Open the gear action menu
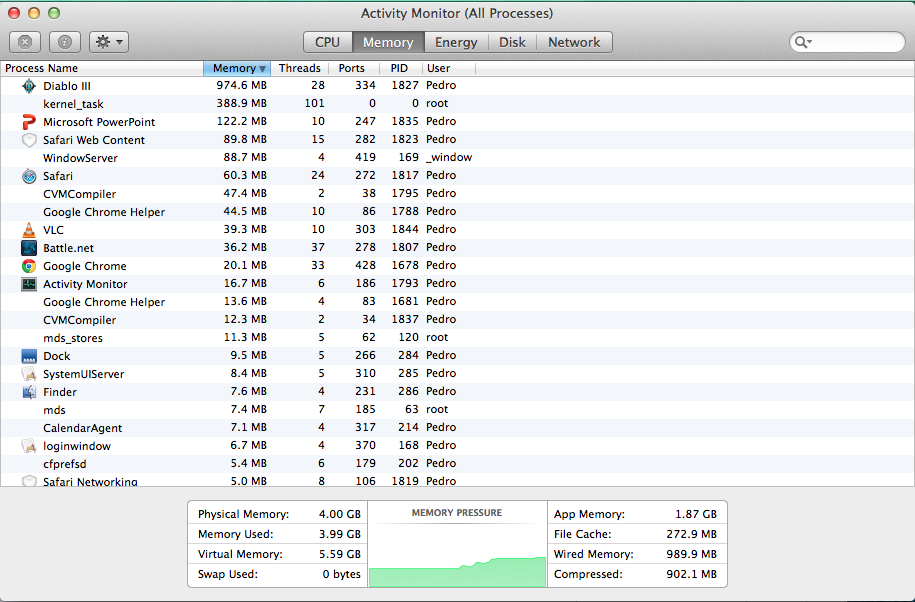The width and height of the screenshot is (915, 602). [x=109, y=42]
